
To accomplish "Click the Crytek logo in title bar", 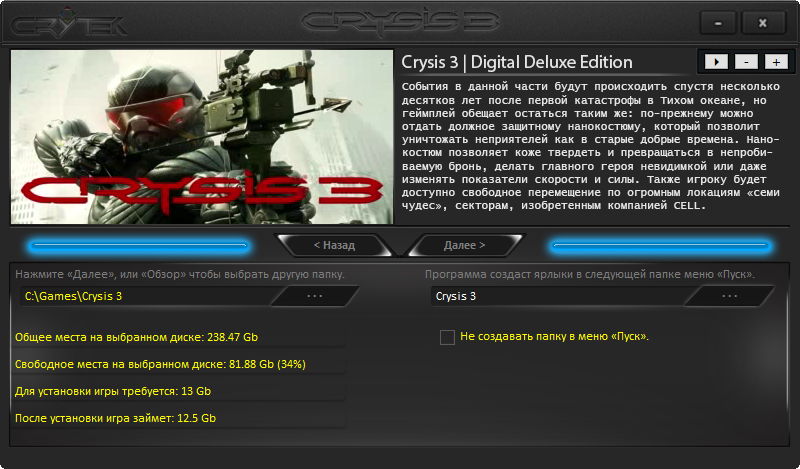I will 69,23.
